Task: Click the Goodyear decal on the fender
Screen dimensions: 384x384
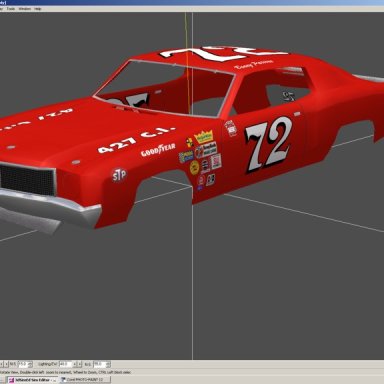Action: (x=158, y=150)
